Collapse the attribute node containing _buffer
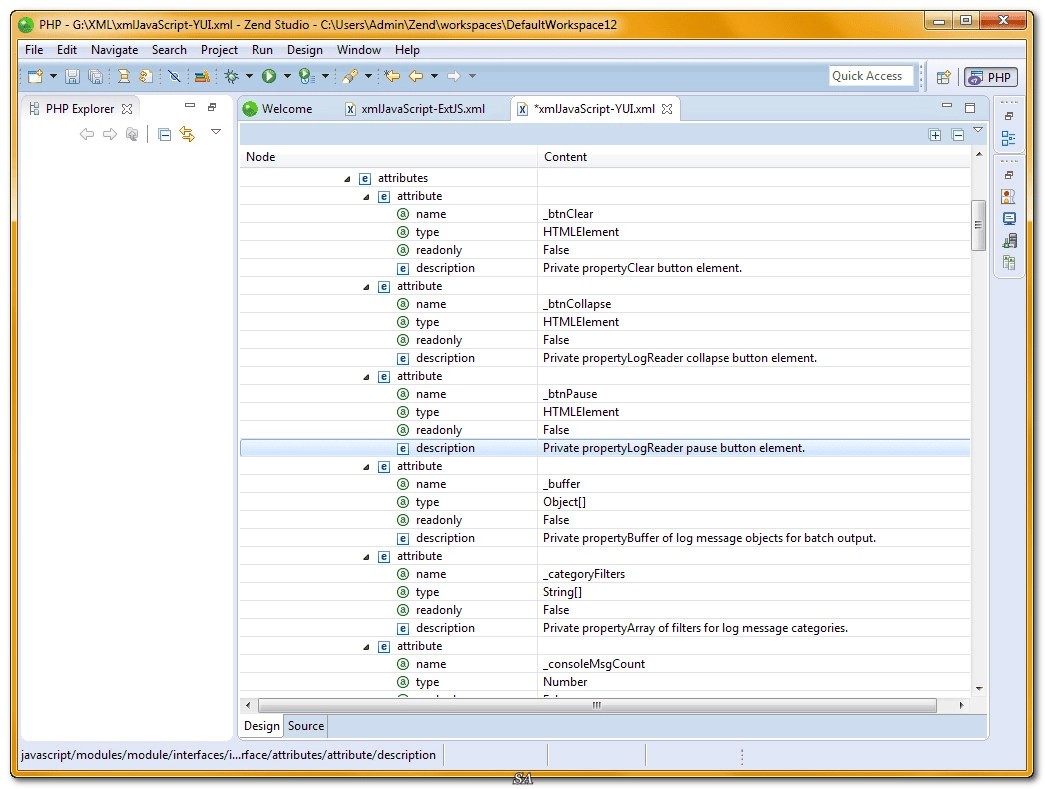 point(366,466)
